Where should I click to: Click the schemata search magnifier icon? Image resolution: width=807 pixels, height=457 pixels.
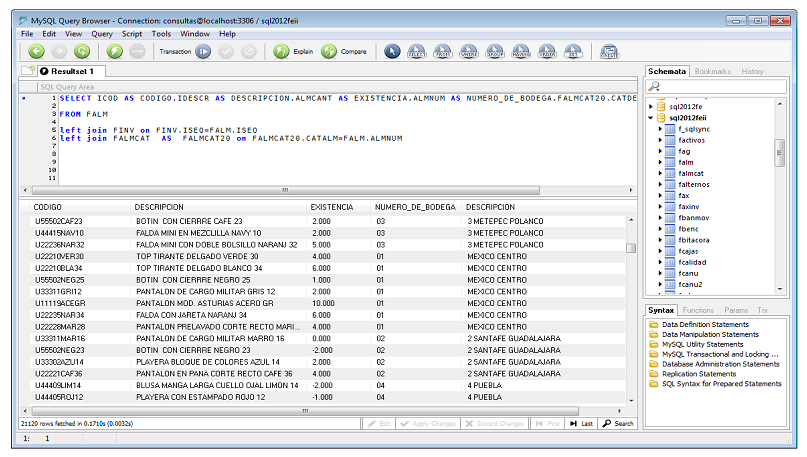click(x=654, y=86)
